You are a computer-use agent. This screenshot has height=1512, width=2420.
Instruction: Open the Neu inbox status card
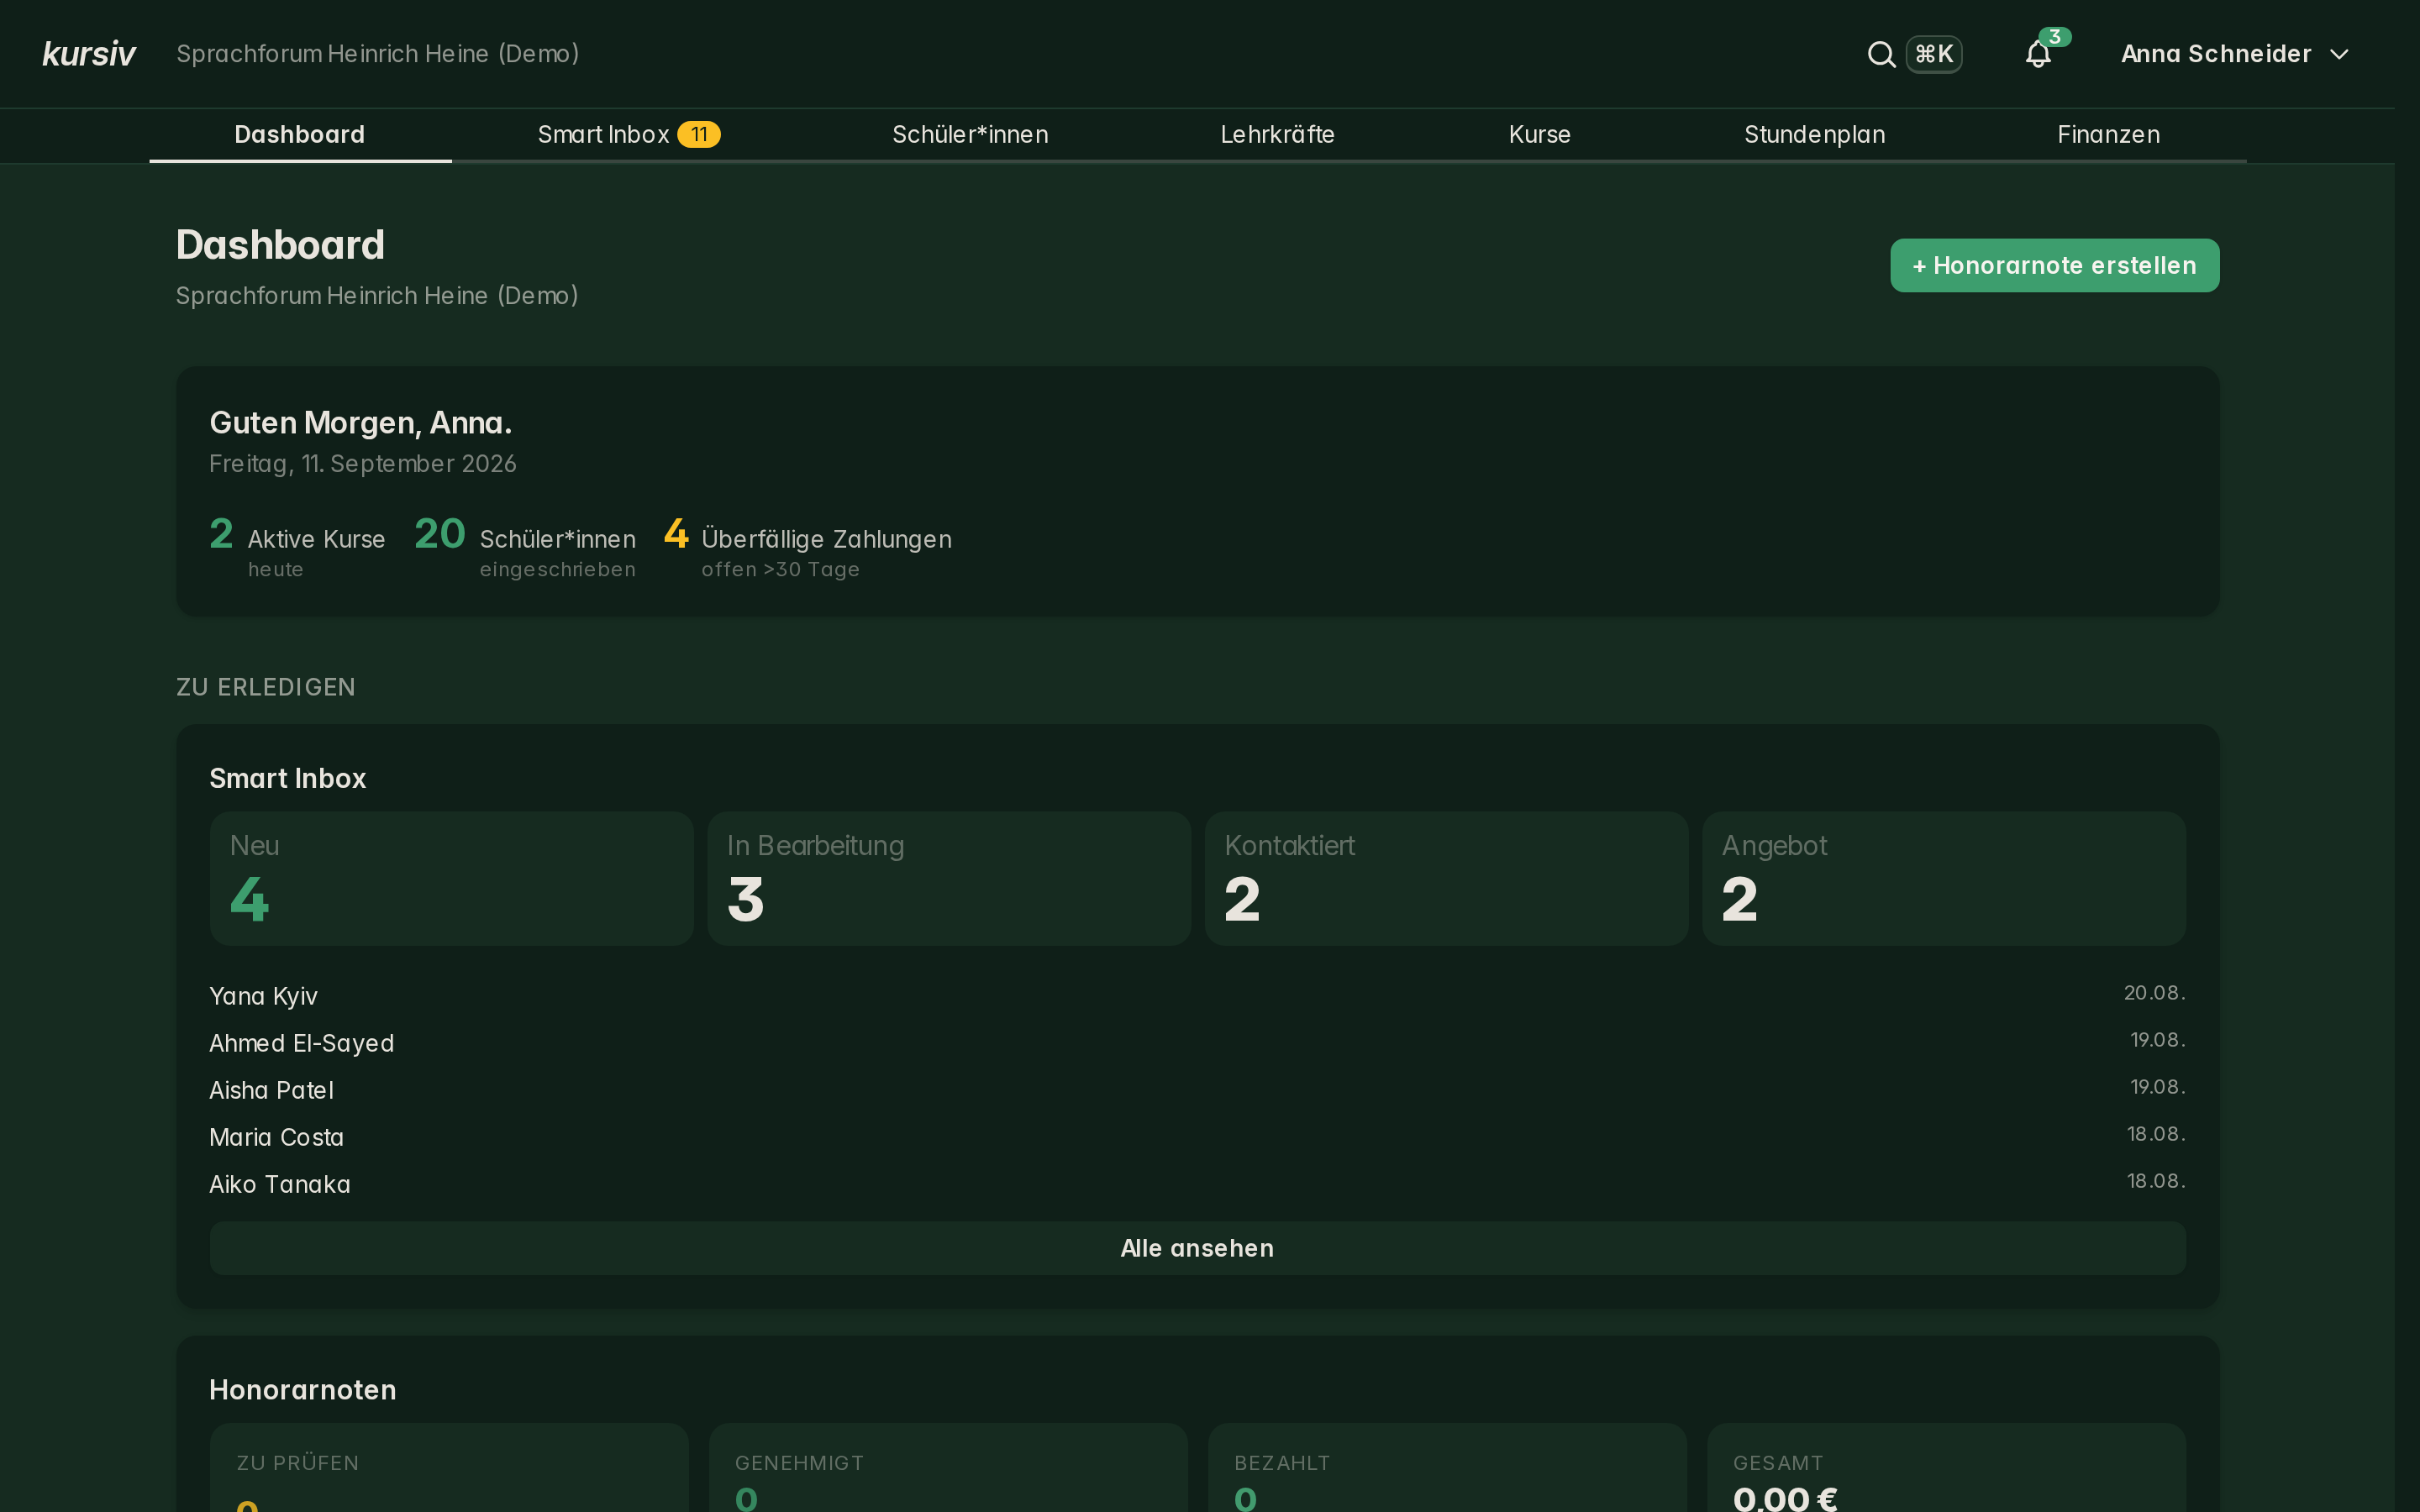[x=451, y=878]
